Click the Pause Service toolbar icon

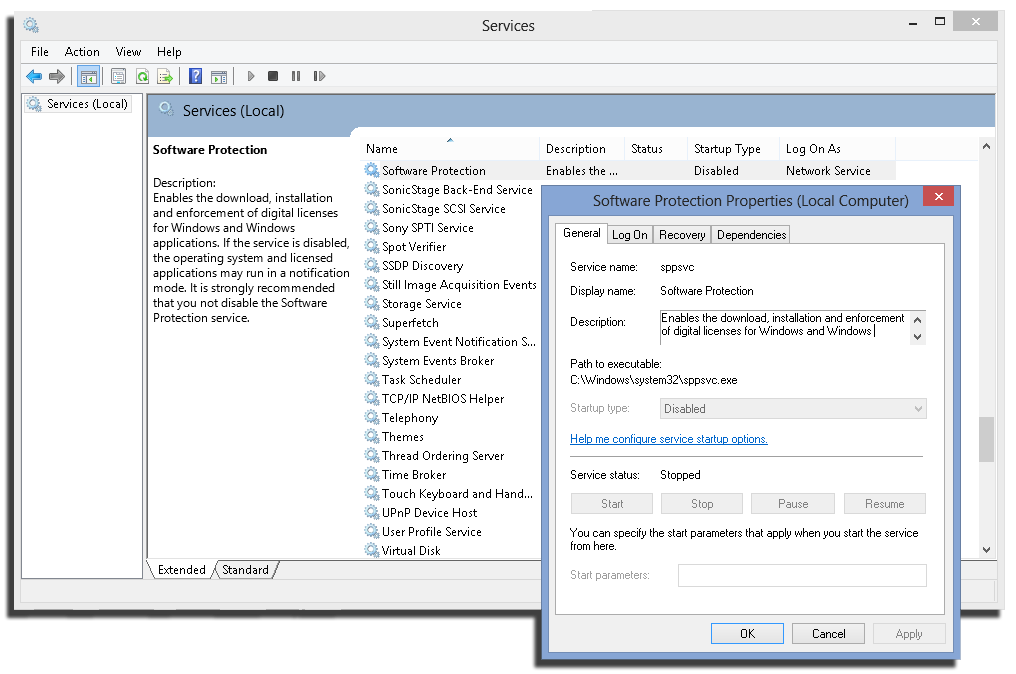pos(295,76)
